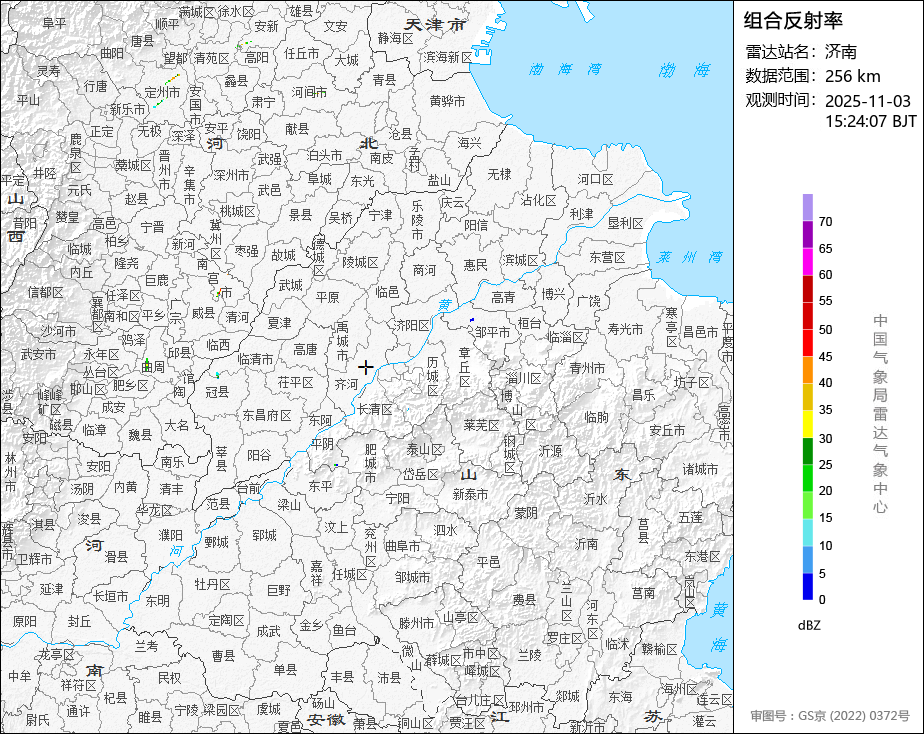924x734 pixels.
Task: Click the black cross radar station marker
Action: pos(365,368)
